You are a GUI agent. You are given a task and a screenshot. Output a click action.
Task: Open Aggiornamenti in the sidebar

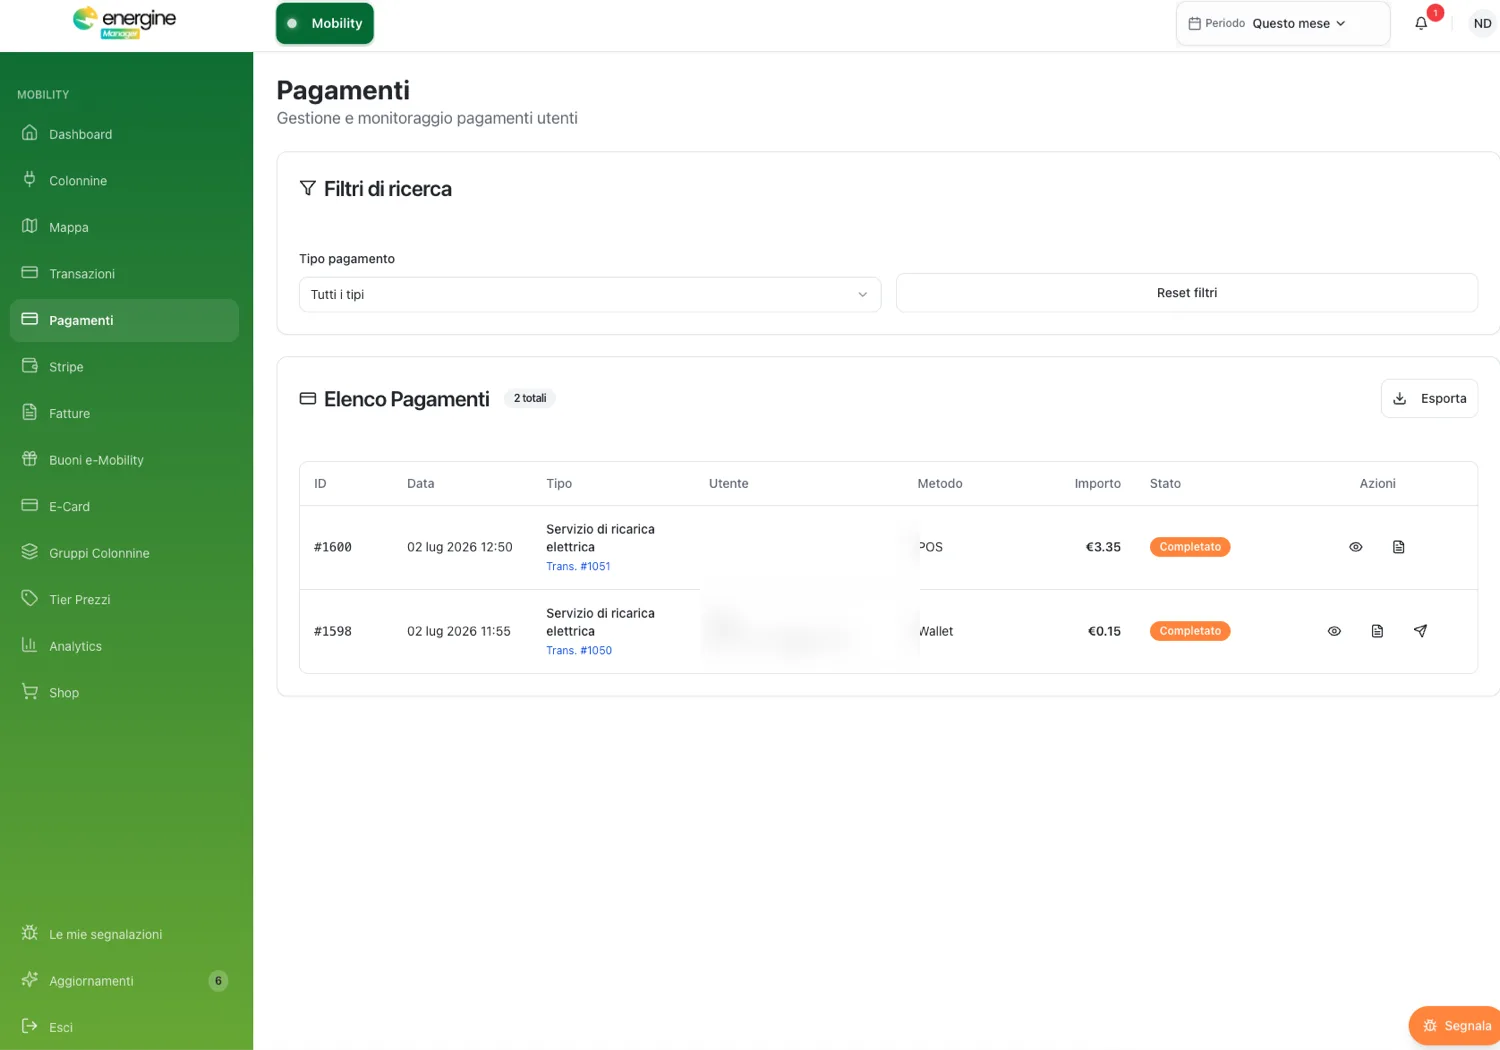(x=124, y=981)
